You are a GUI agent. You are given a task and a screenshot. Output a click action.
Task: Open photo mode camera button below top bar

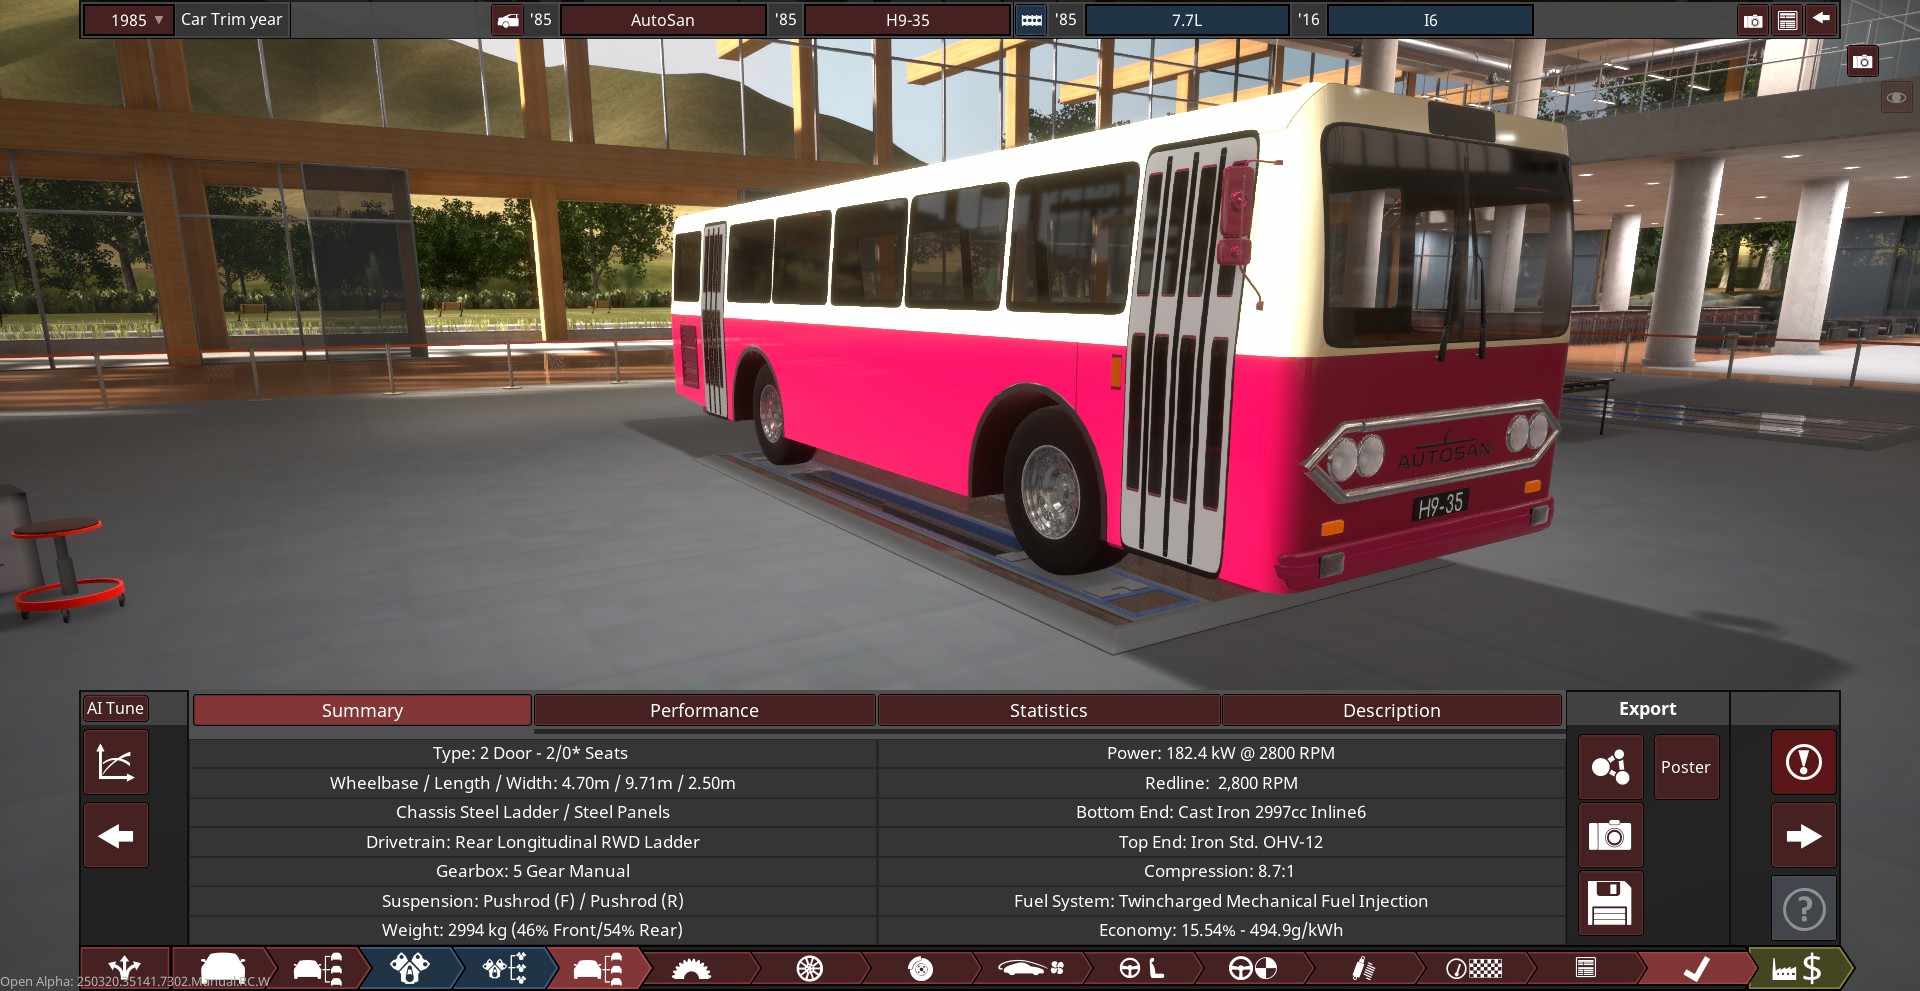[1862, 62]
